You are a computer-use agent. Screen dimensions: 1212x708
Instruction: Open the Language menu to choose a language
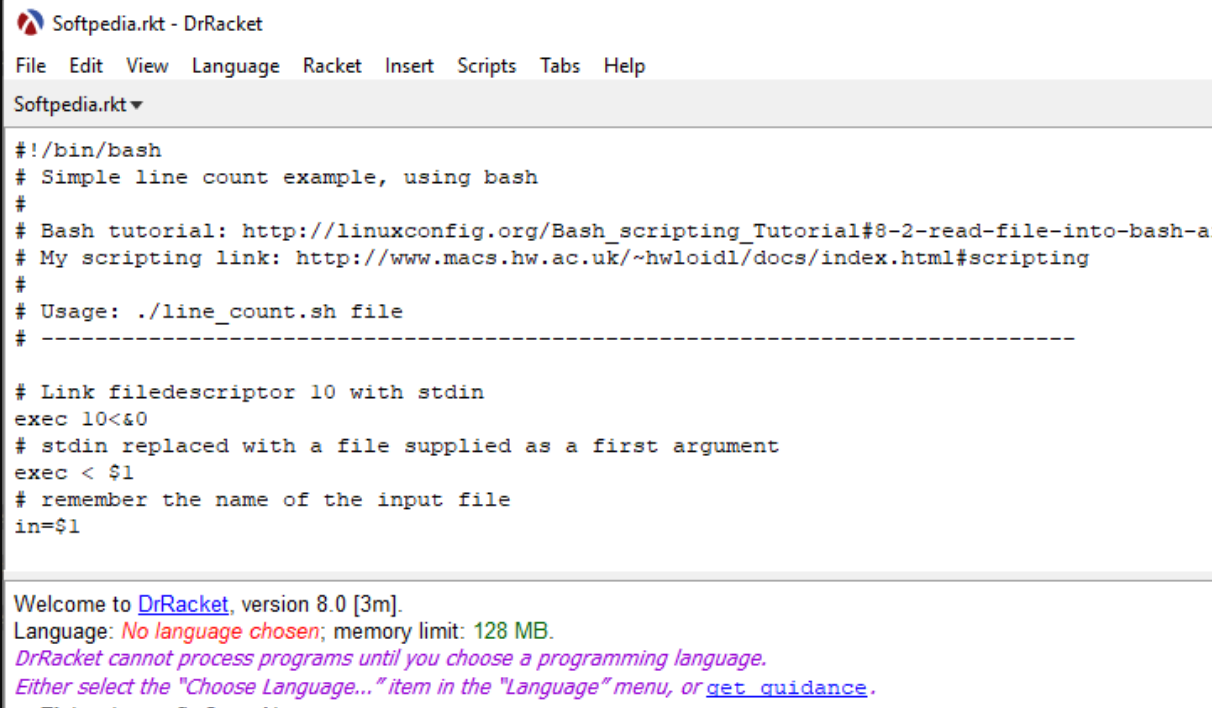point(235,66)
